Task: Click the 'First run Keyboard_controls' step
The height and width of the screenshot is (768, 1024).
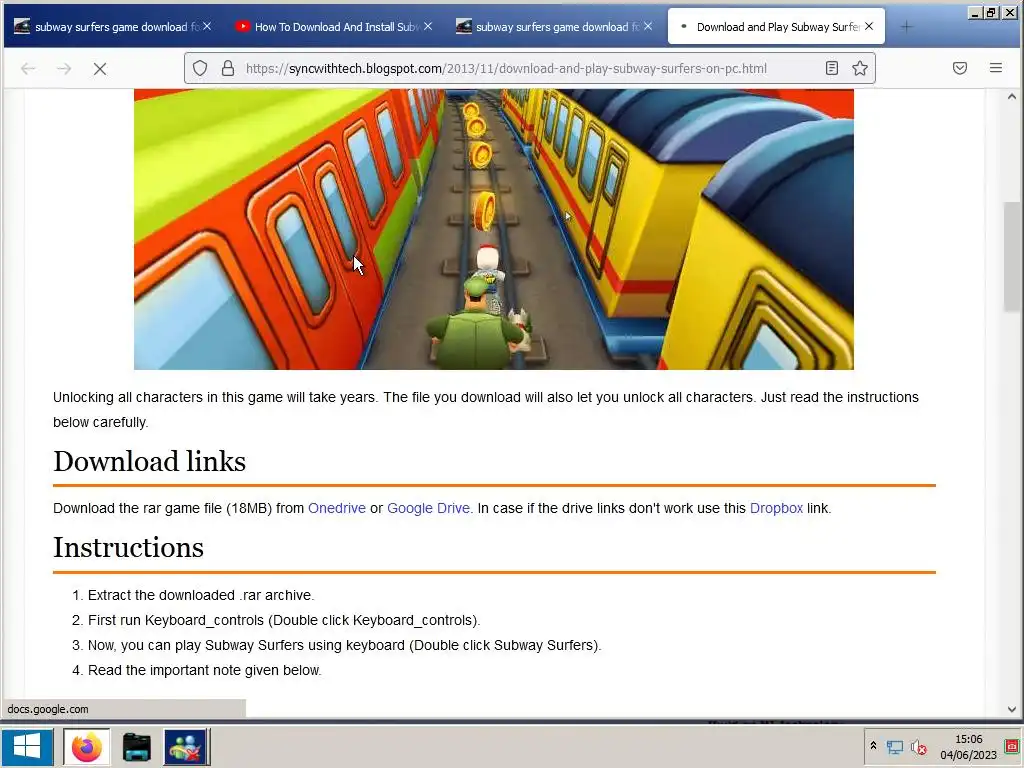Action: pos(284,620)
